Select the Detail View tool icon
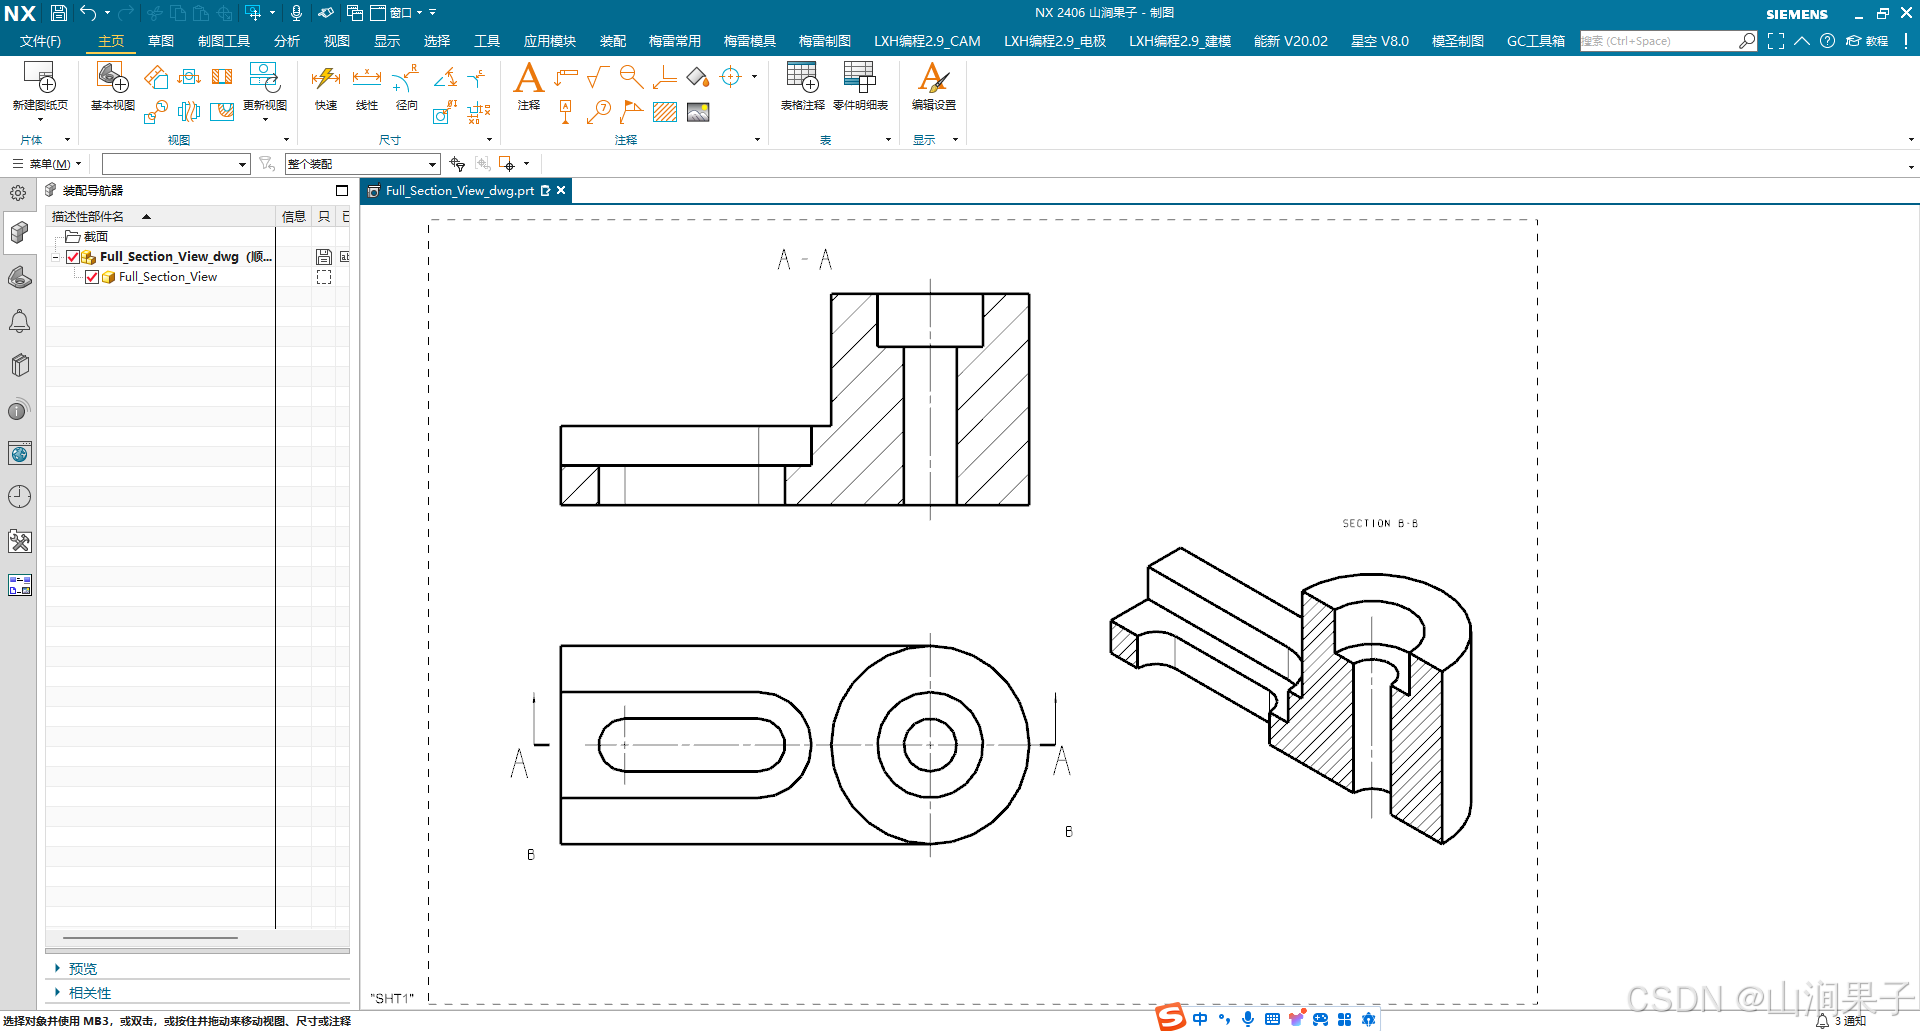Image resolution: width=1920 pixels, height=1031 pixels. click(x=155, y=111)
